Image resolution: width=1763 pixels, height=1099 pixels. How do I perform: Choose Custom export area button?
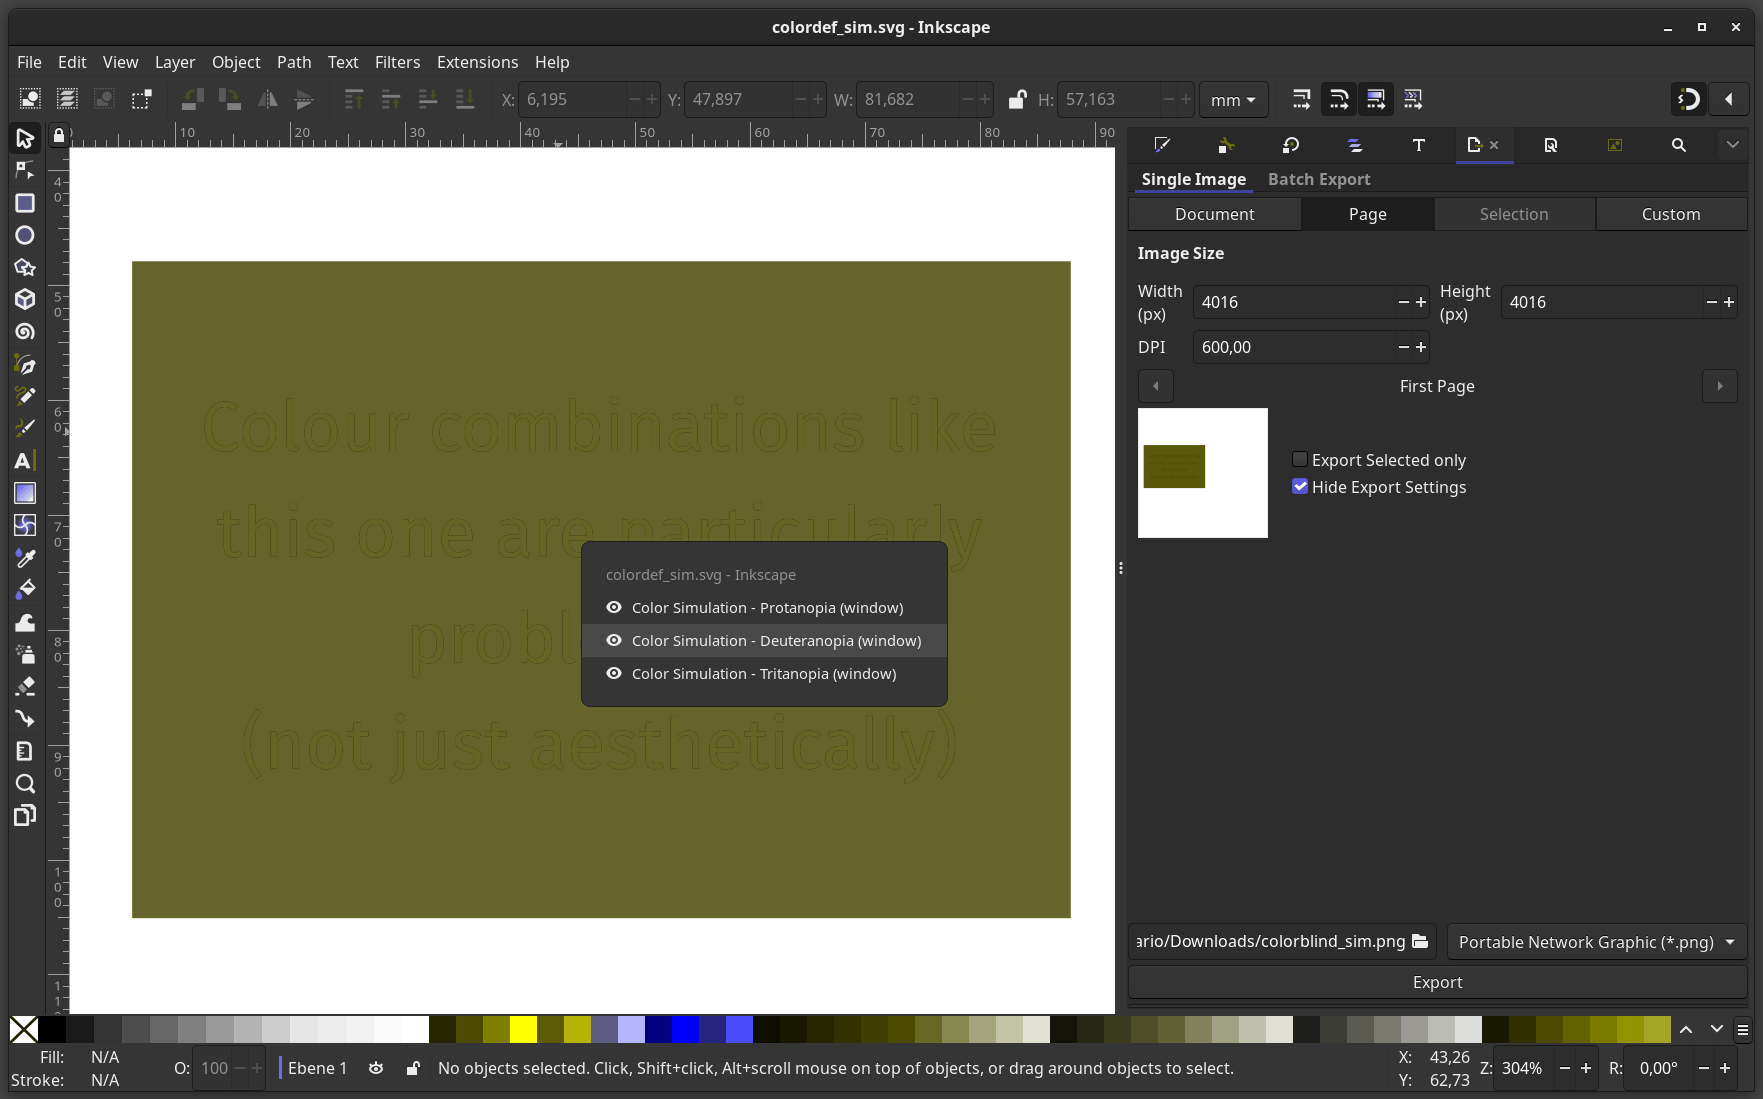[x=1671, y=214]
